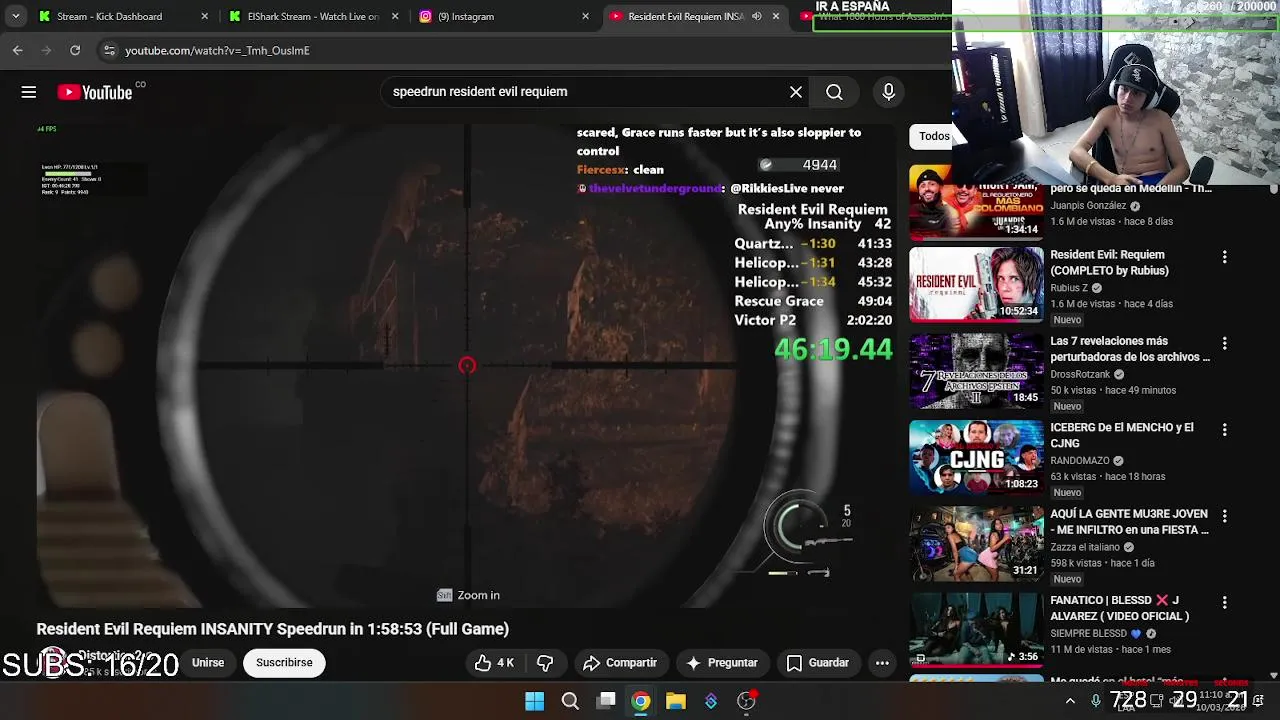This screenshot has height=720, width=1280.
Task: Visit the Zazza el italiano channel link
Action: point(1085,547)
